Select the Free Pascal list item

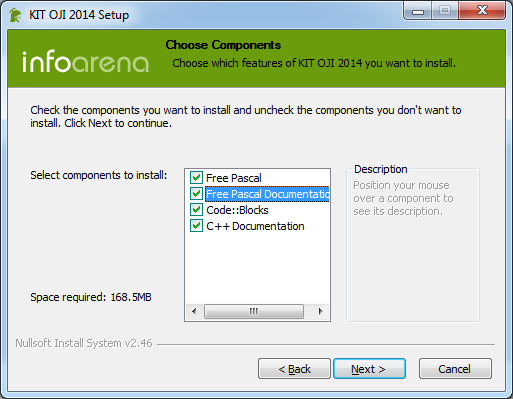234,178
